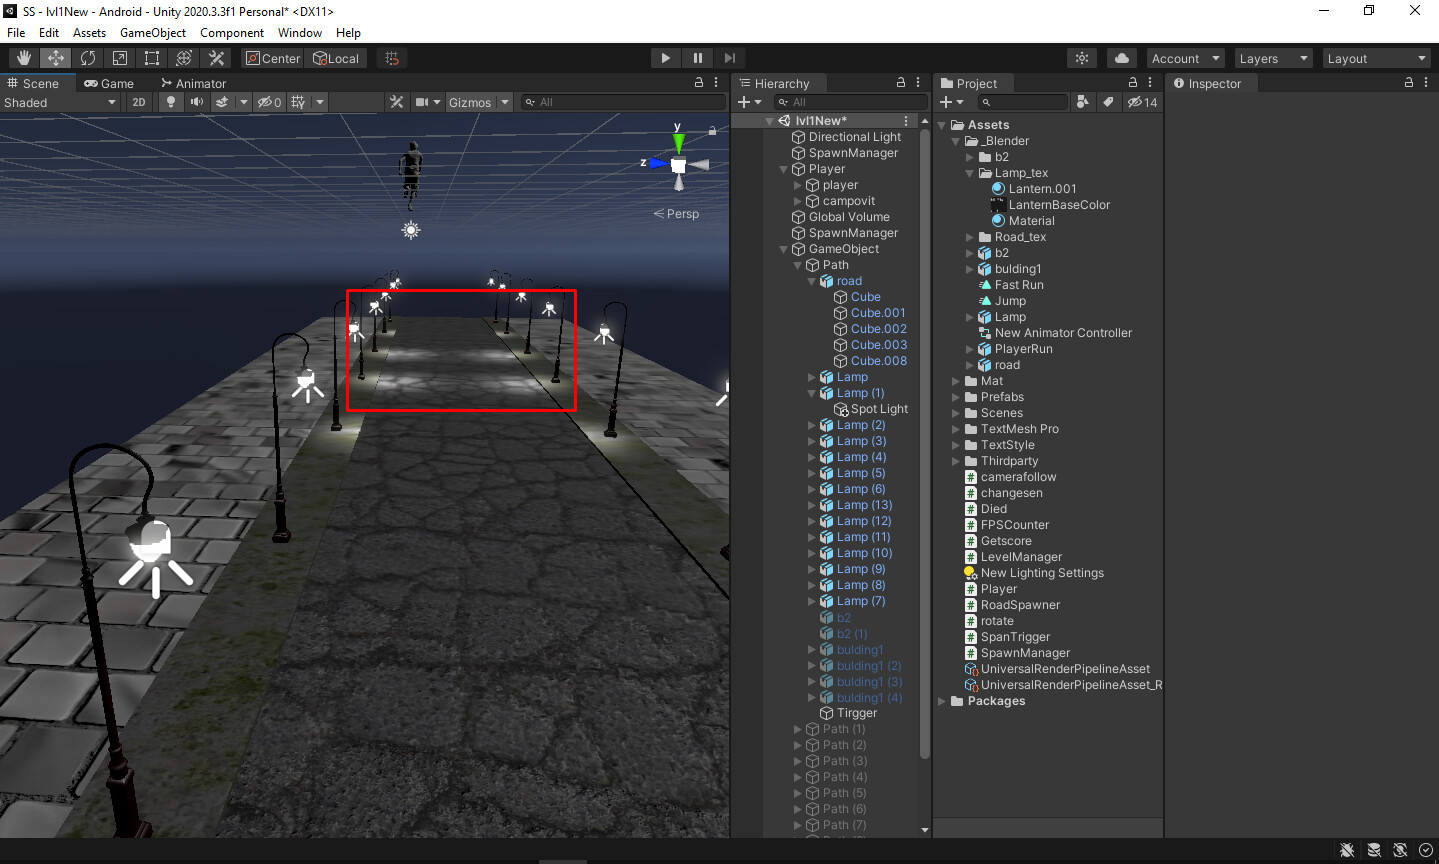Open Gizmos dropdown arrow
Viewport: 1439px width, 864px height.
[505, 102]
